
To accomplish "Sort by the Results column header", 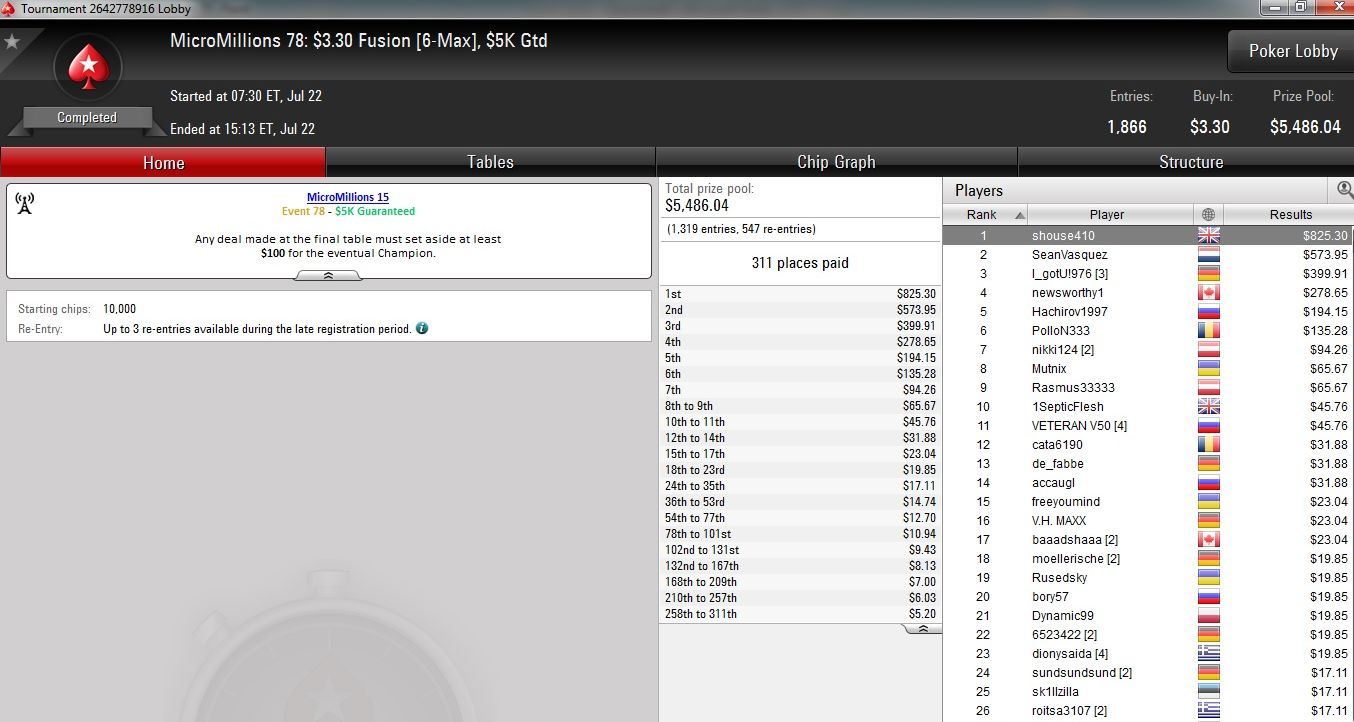I will click(x=1289, y=215).
